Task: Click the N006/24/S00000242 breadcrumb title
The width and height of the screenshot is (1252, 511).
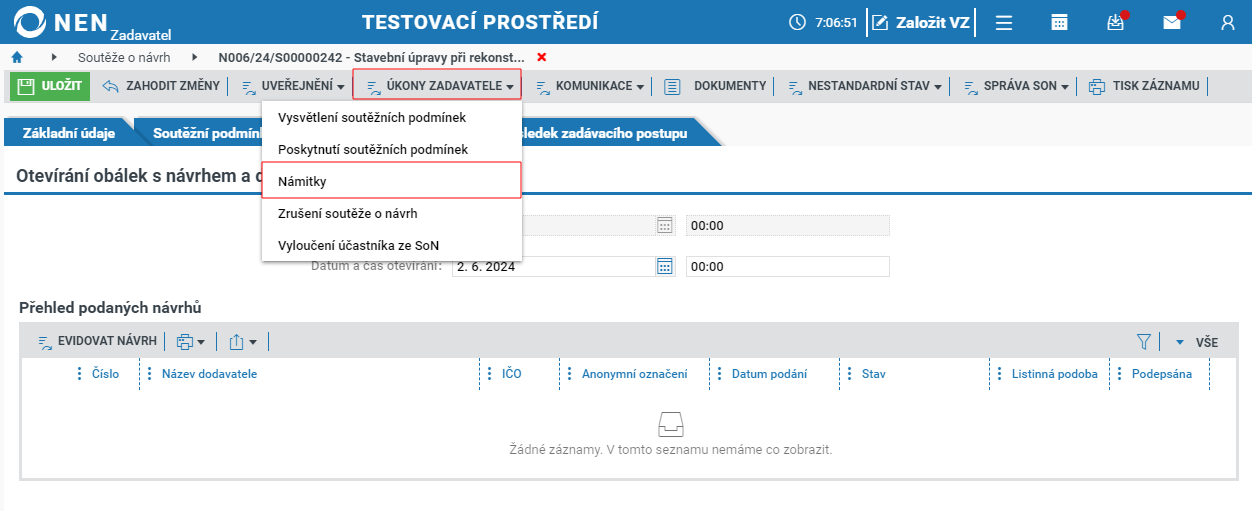Action: coord(373,57)
